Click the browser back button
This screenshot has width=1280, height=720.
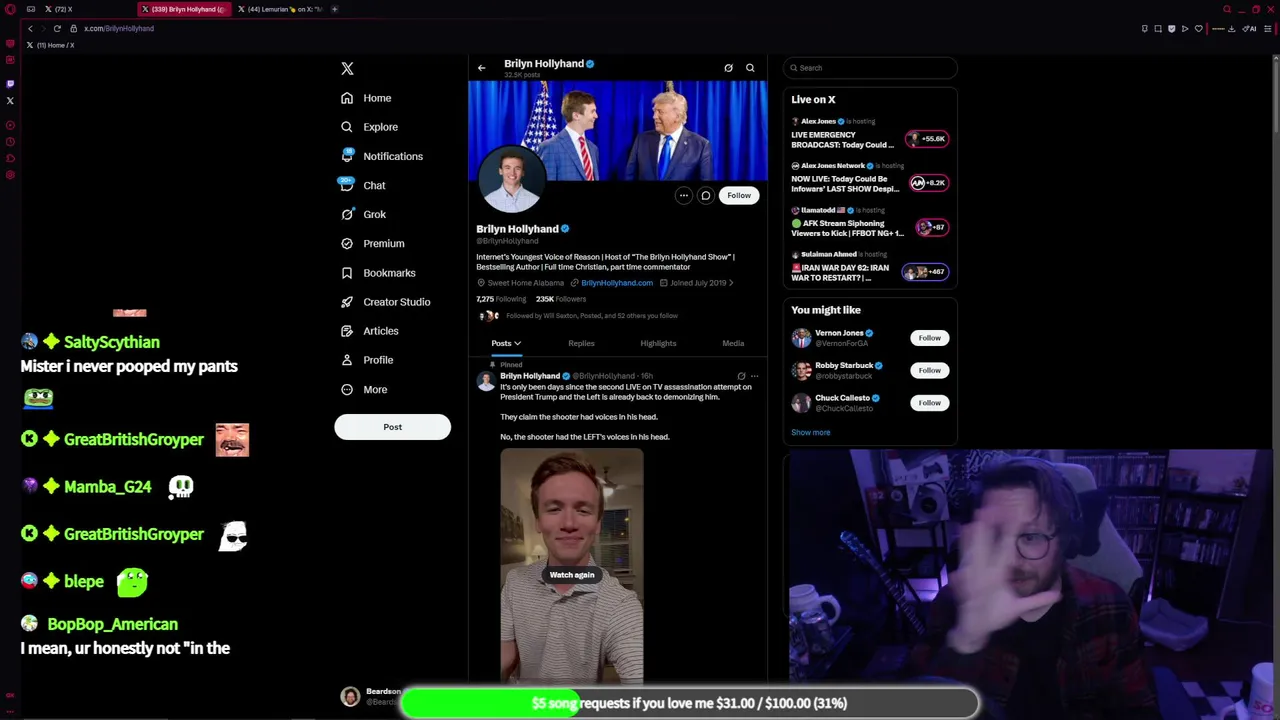click(x=30, y=28)
